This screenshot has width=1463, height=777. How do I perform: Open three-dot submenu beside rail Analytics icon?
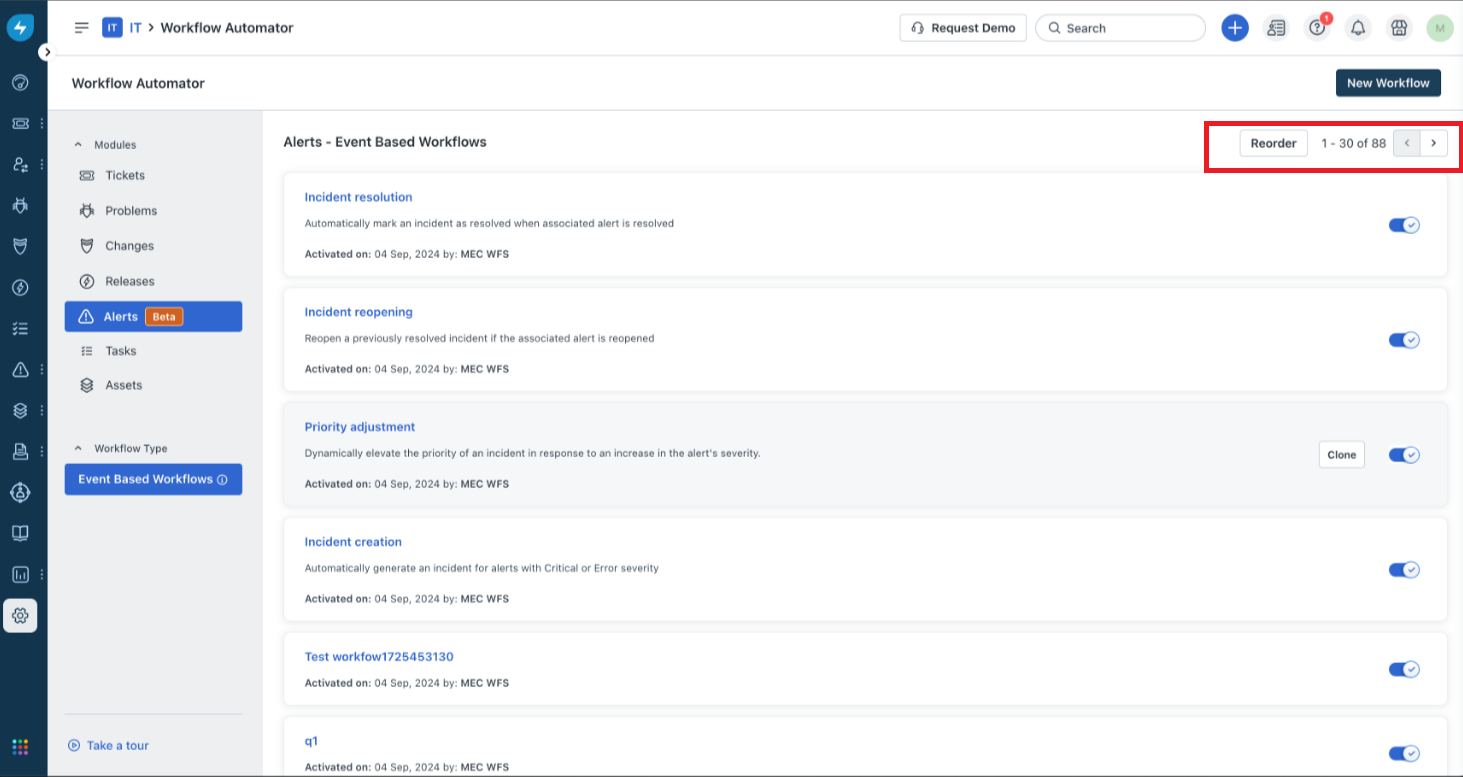click(x=42, y=574)
